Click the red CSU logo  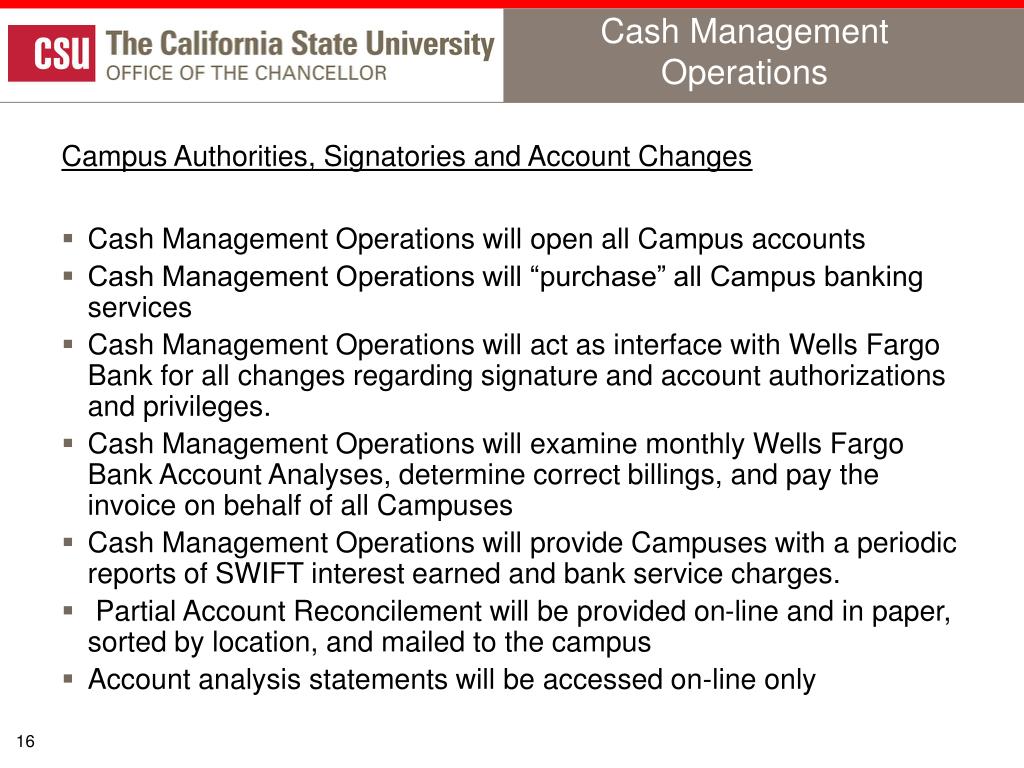(52, 53)
